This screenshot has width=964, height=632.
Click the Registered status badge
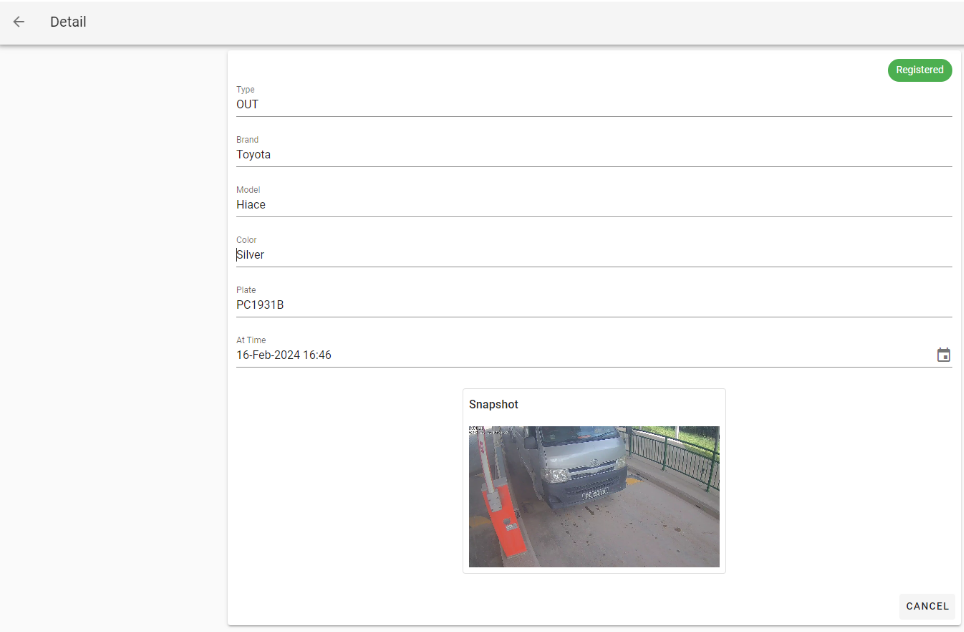coord(919,70)
